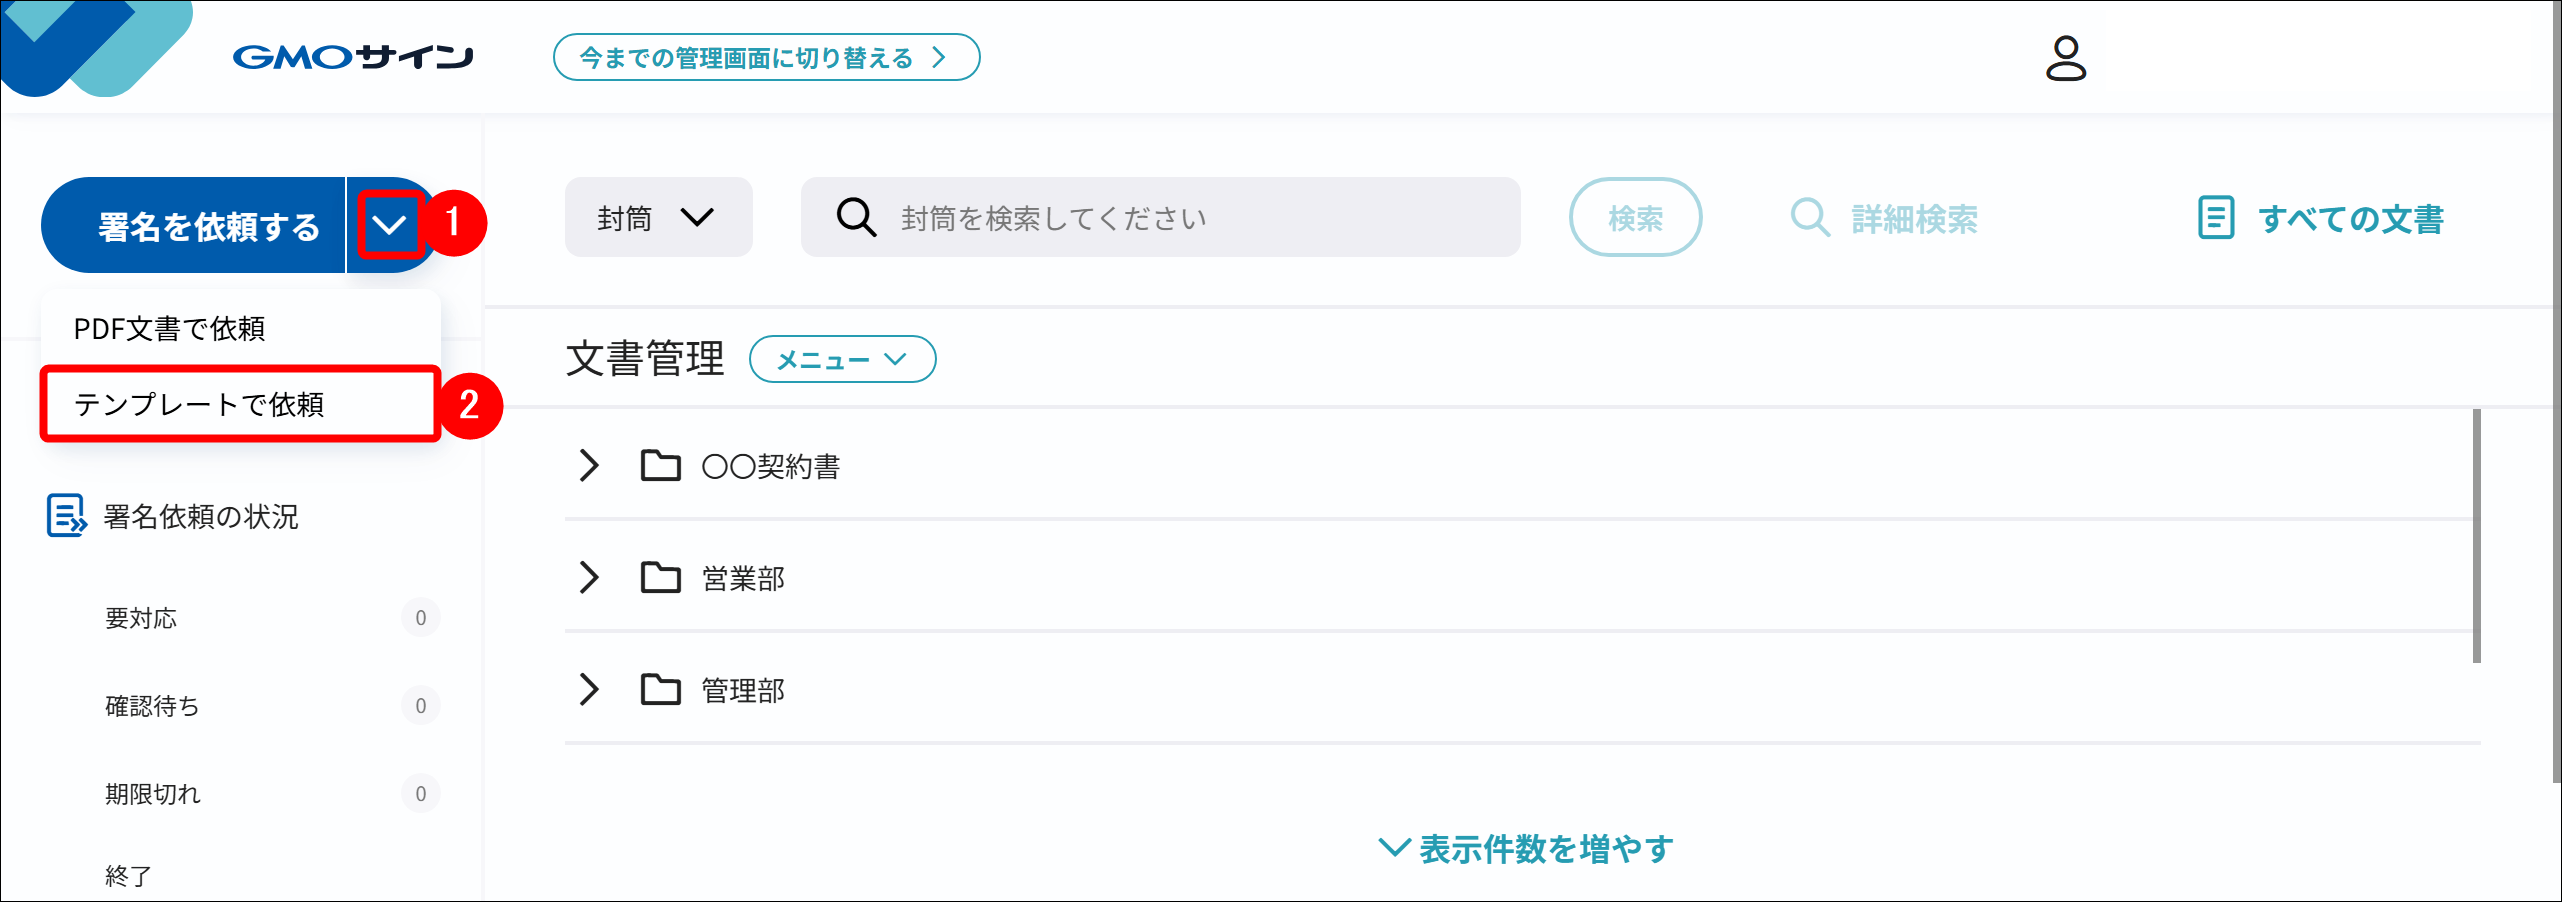The height and width of the screenshot is (902, 2562).
Task: Open dropdown arrow beside 署名を依頼する
Action: tap(389, 225)
